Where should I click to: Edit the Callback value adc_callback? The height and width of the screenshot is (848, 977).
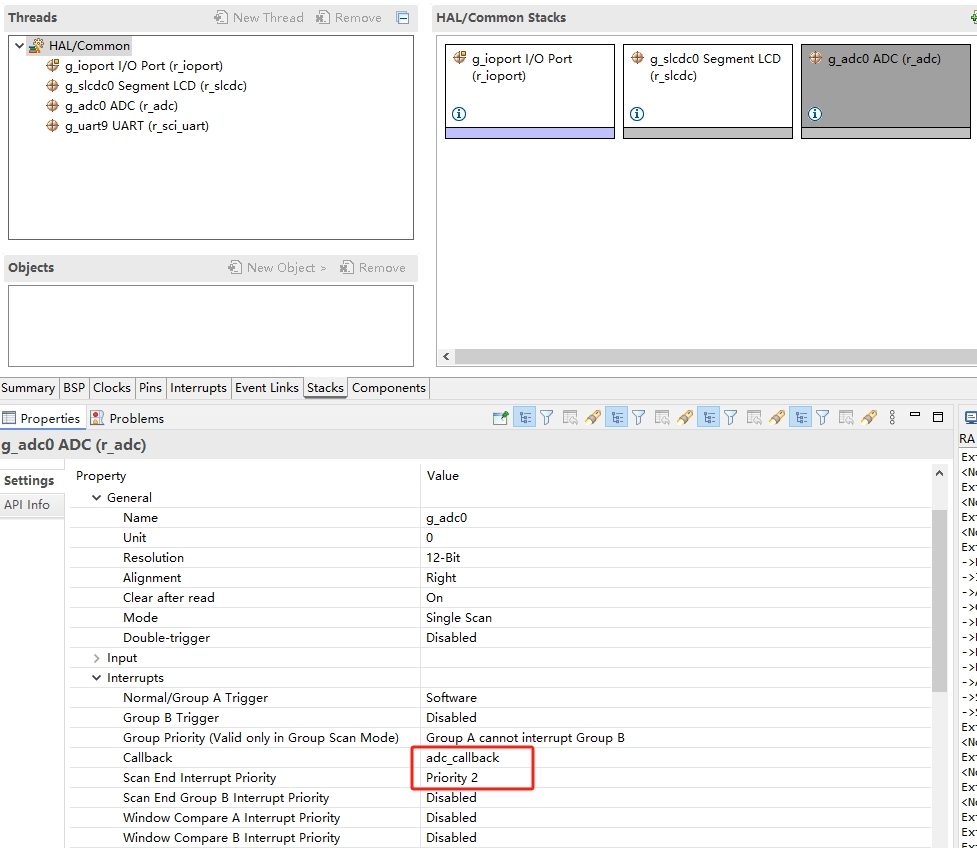(x=676, y=758)
